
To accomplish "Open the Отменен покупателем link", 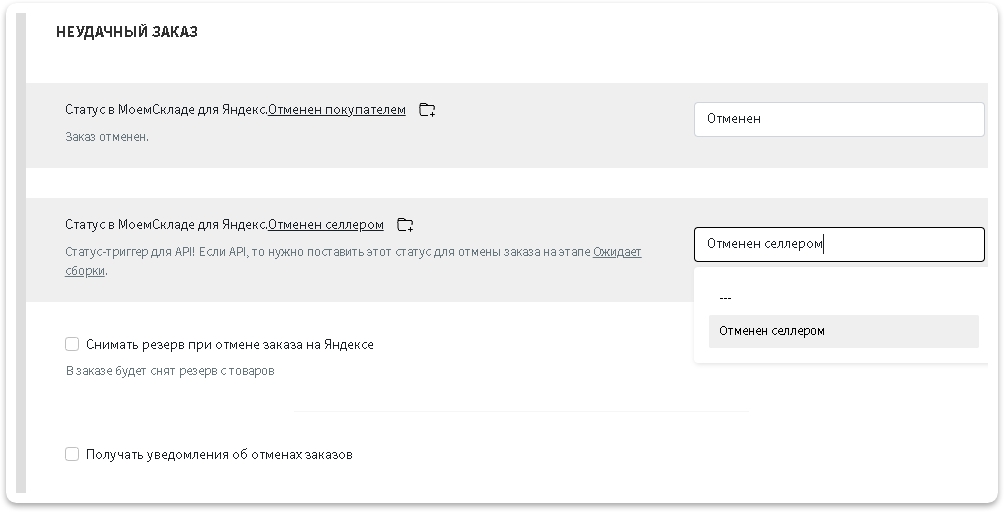I will (337, 109).
